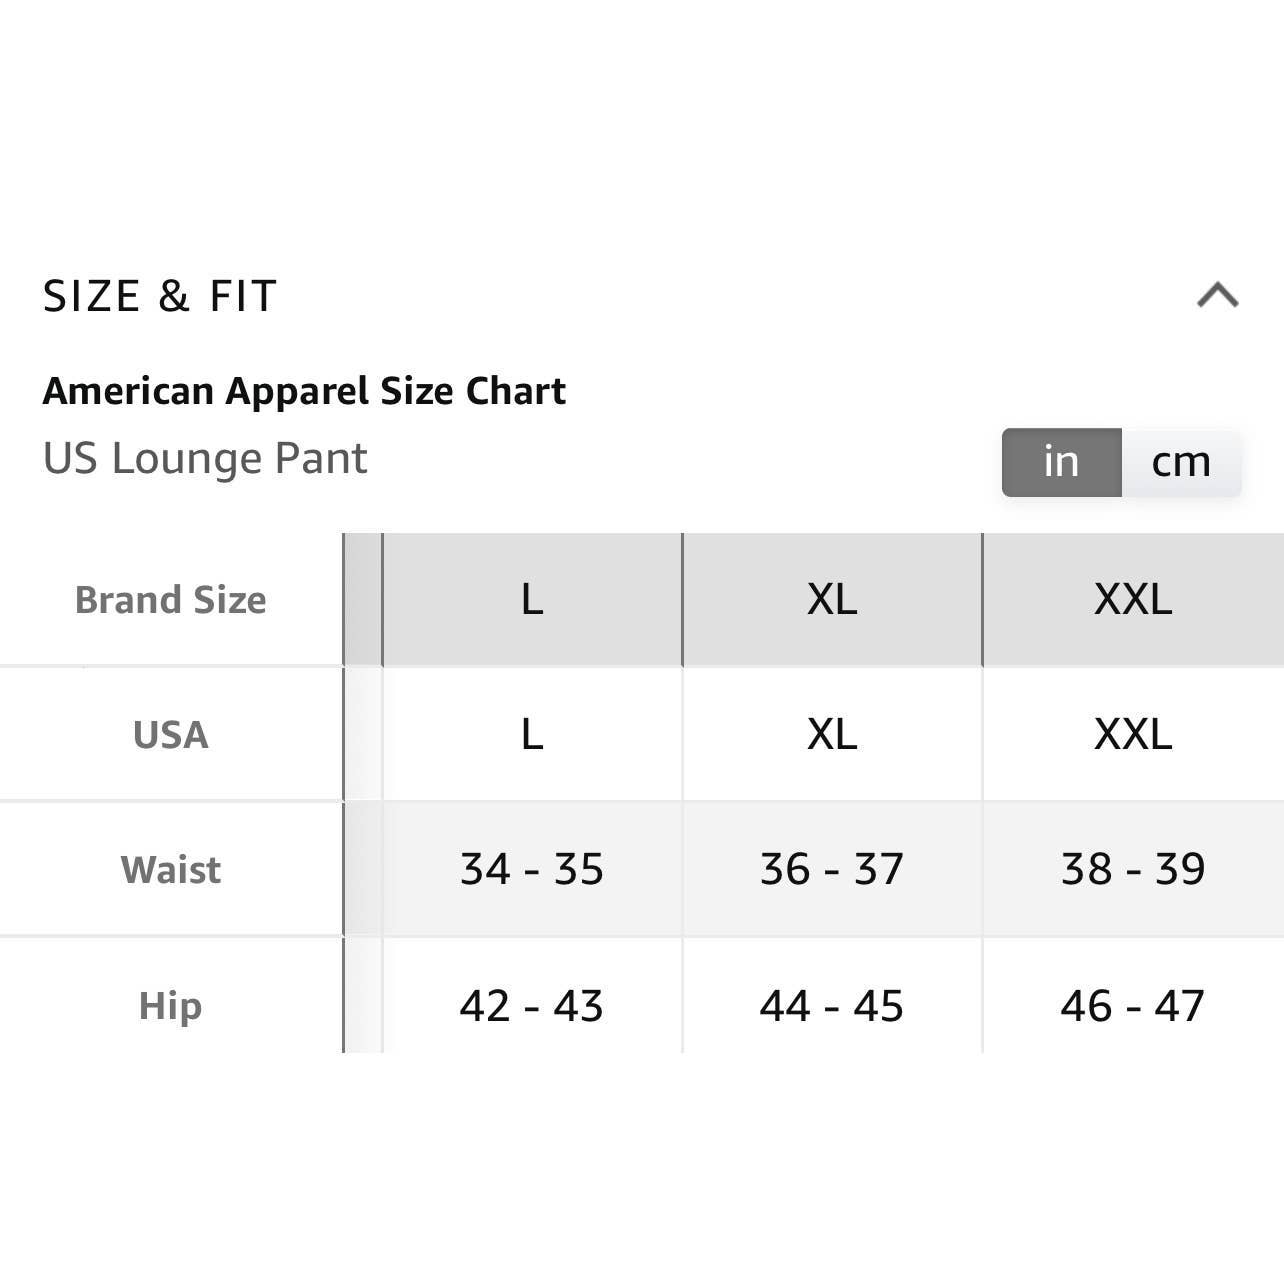The width and height of the screenshot is (1284, 1284).
Task: Click US Lounge Pant subtitle
Action: pos(205,459)
